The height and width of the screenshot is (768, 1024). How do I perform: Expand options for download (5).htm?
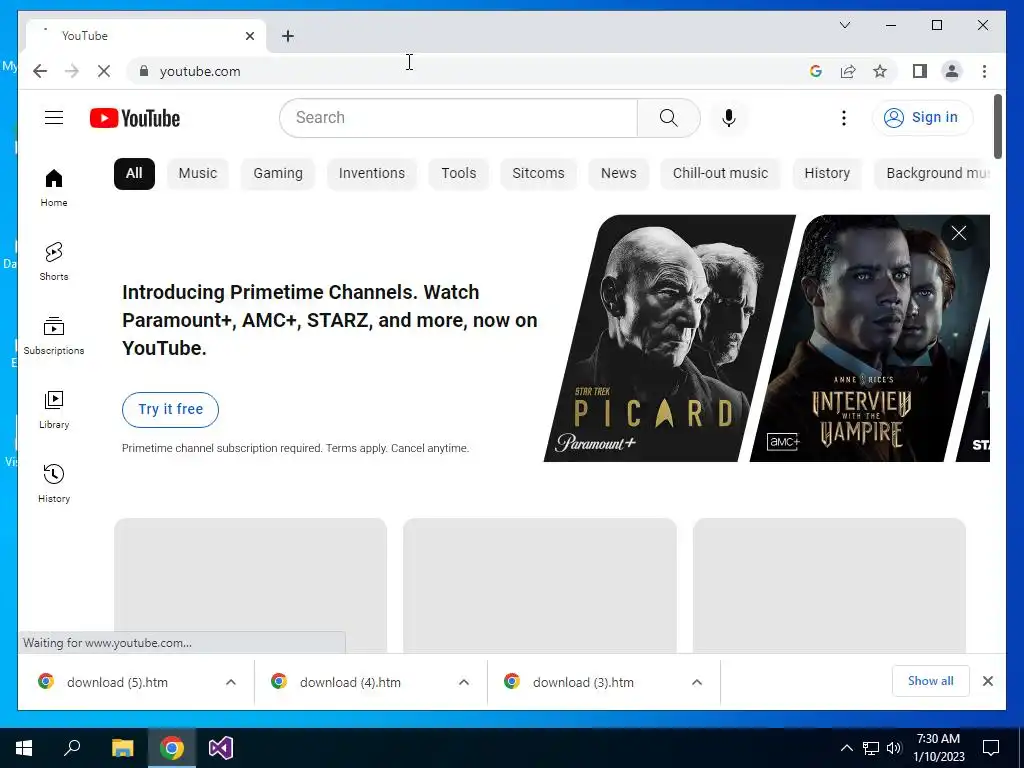pyautogui.click(x=231, y=682)
